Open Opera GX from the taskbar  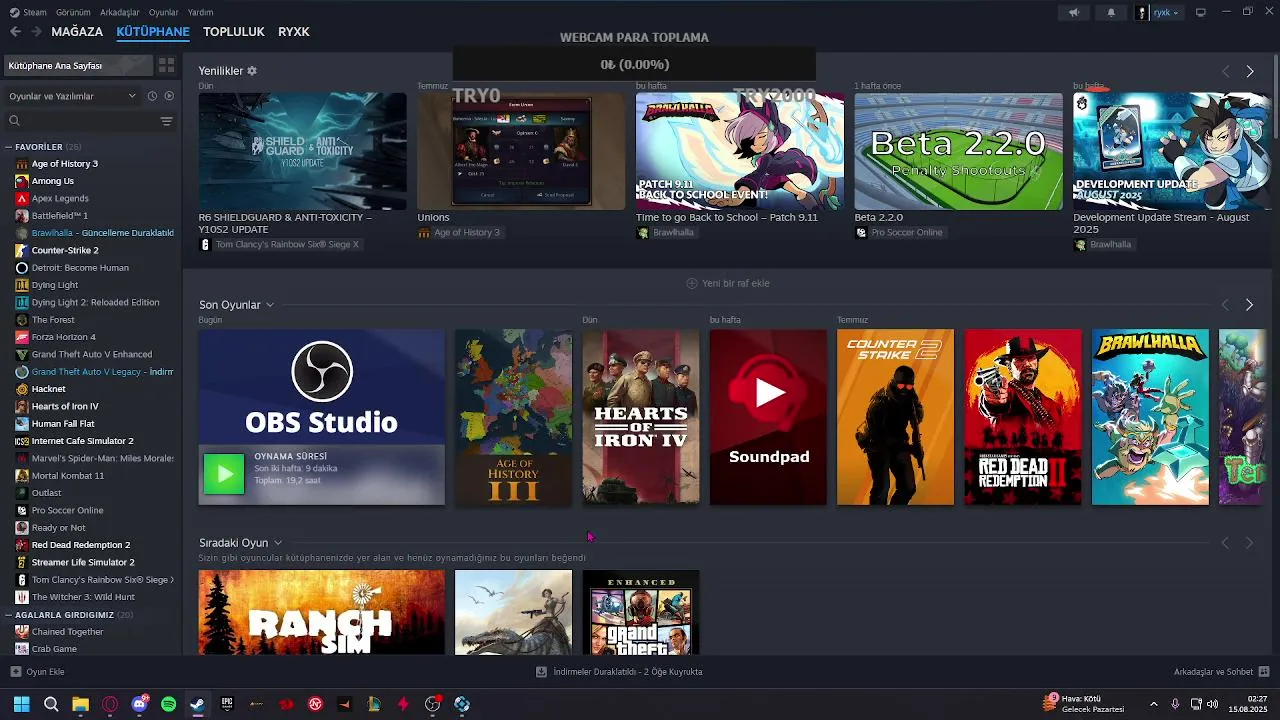click(110, 704)
